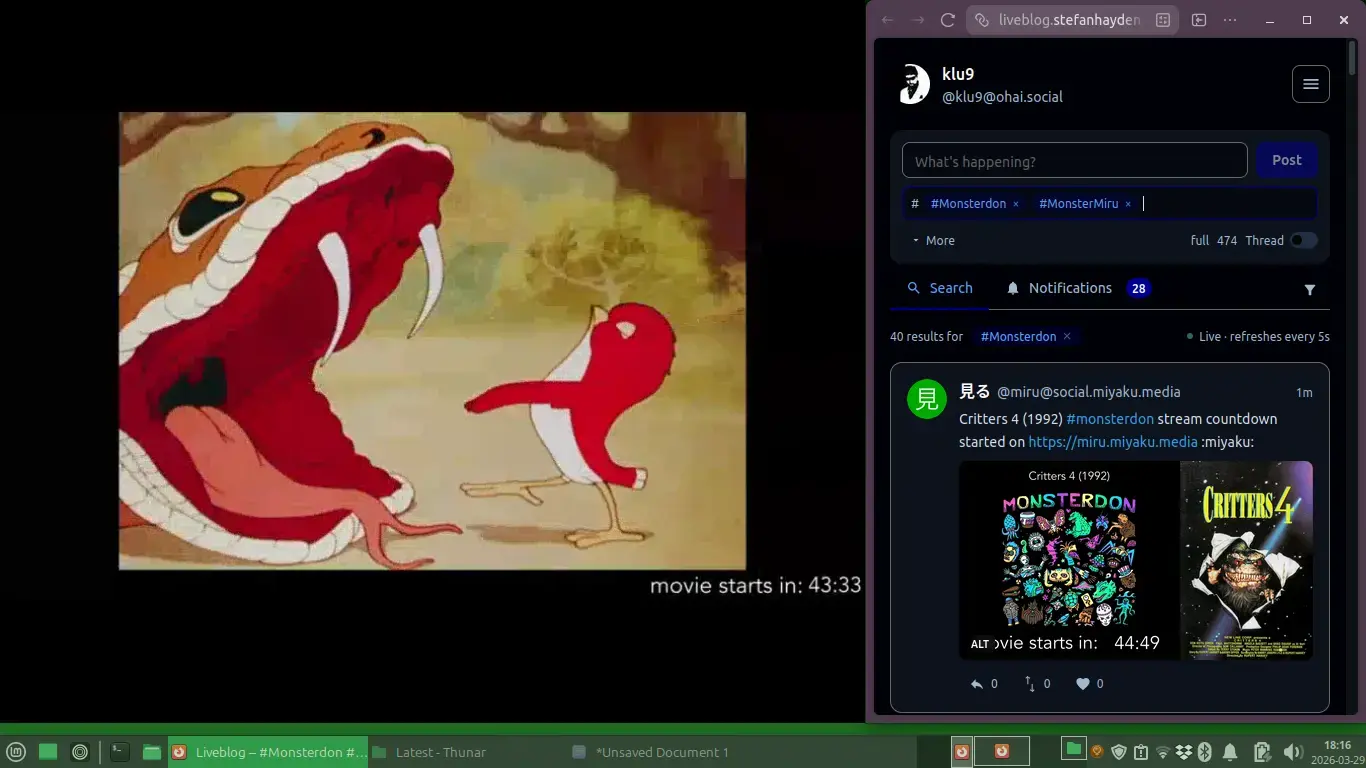Switch to the Notifications tab

pos(1071,288)
